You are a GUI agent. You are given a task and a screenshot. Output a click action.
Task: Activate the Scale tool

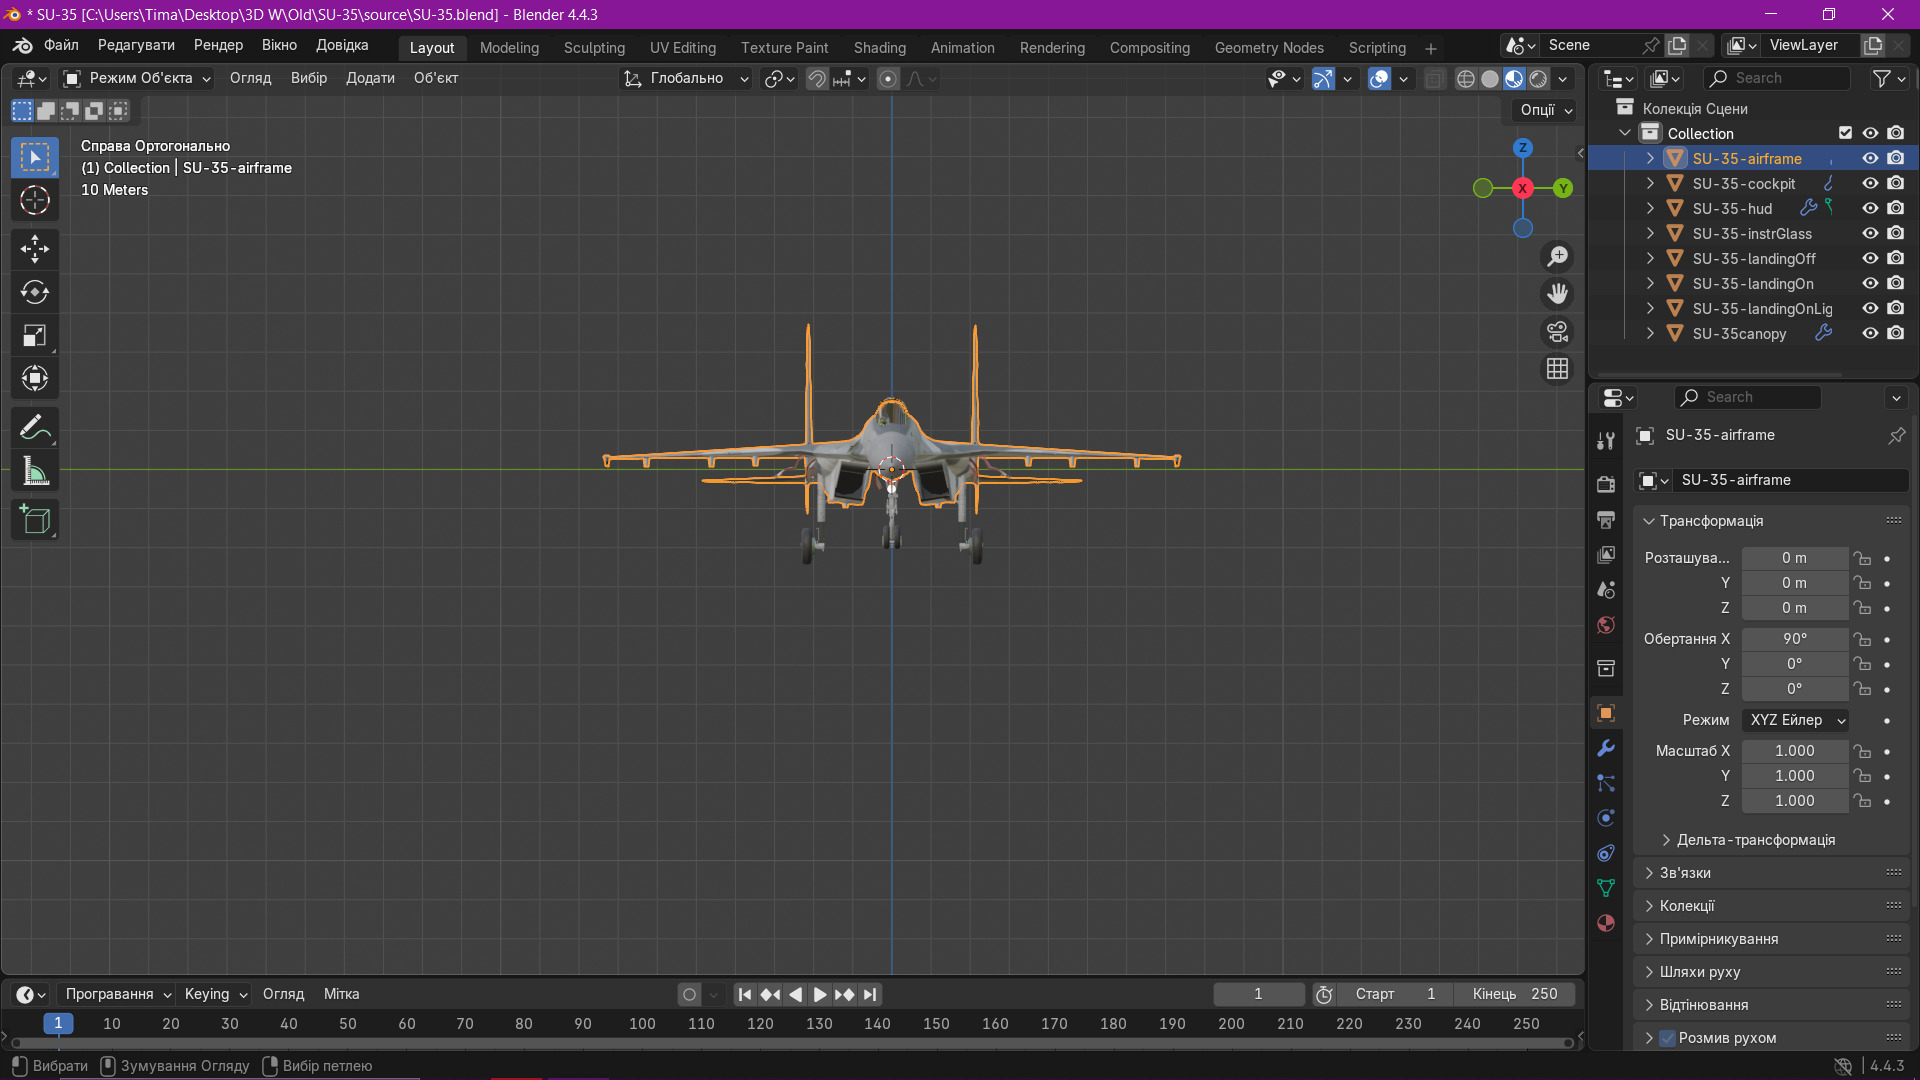tap(35, 335)
